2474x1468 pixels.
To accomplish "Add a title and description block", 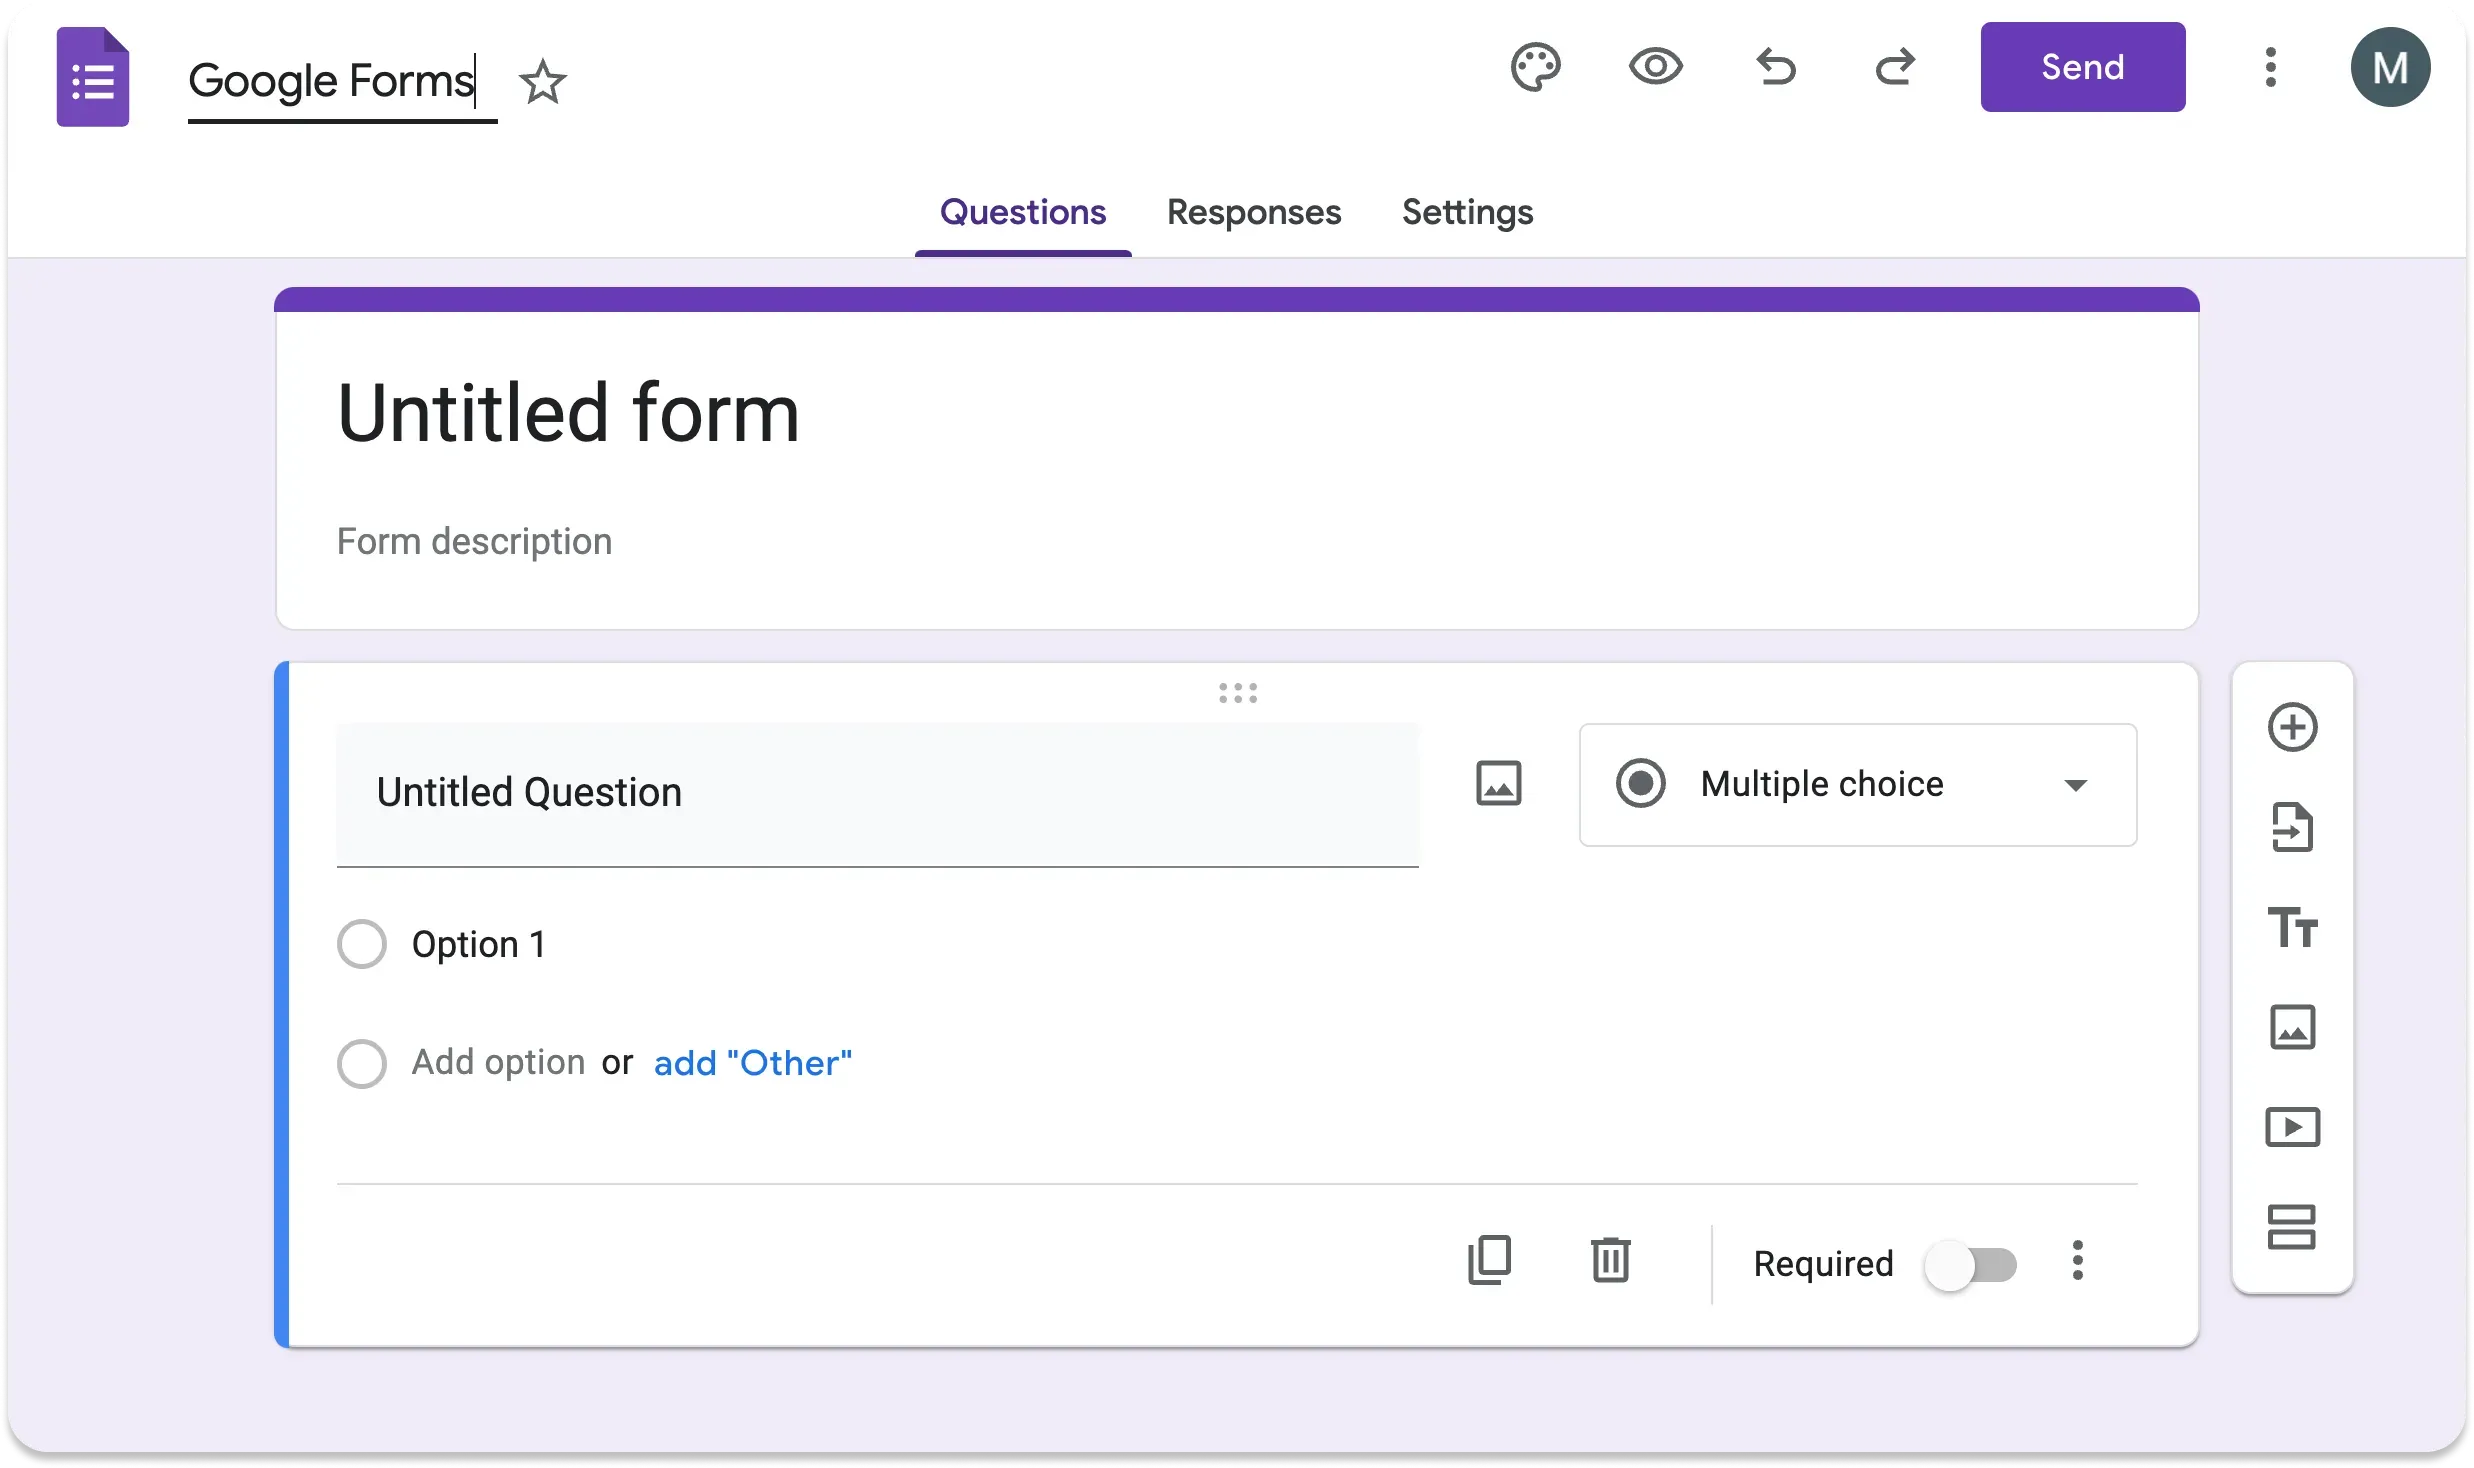I will pos(2294,928).
